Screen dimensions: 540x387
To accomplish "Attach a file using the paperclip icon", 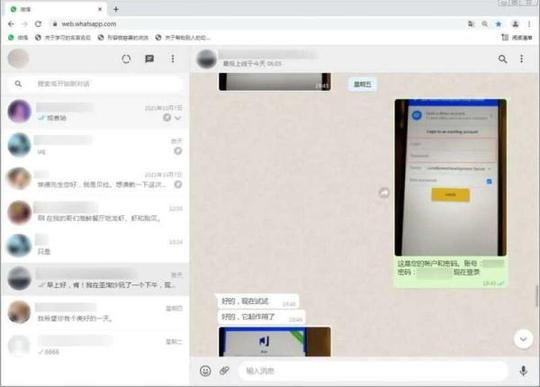I will pyautogui.click(x=225, y=371).
